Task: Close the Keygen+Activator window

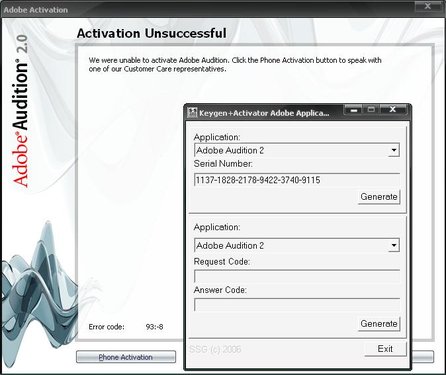Action: pos(393,109)
